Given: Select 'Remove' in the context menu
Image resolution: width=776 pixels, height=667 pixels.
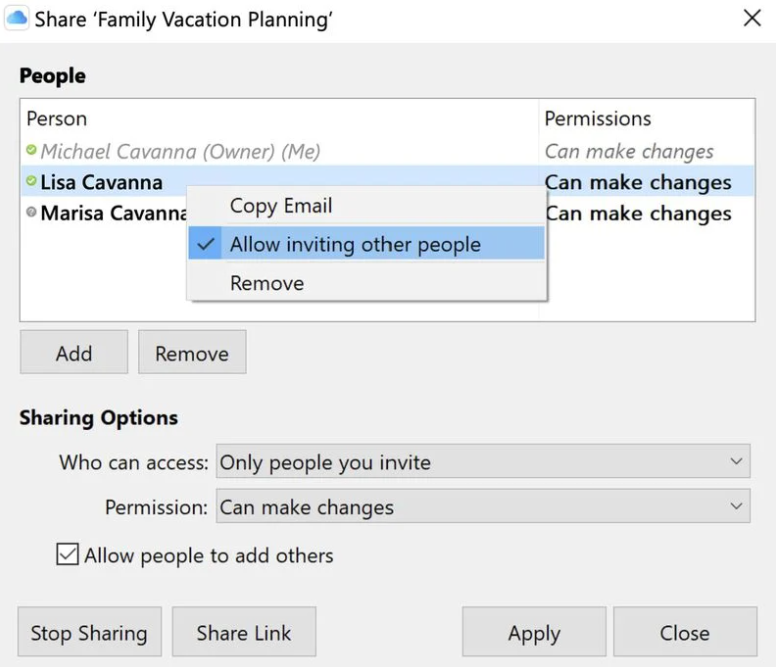Looking at the screenshot, I should click(267, 283).
